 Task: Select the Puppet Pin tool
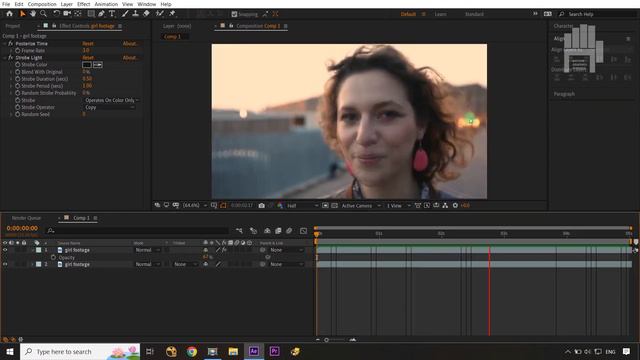point(172,14)
